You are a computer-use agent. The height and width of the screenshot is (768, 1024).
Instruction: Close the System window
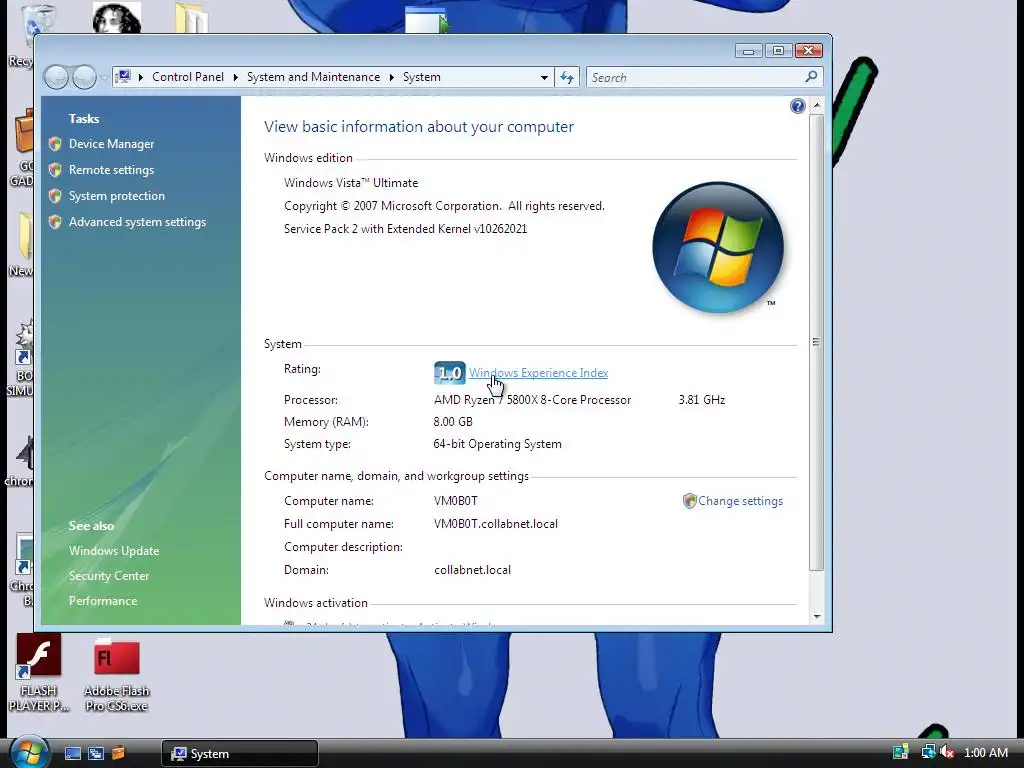tap(808, 51)
